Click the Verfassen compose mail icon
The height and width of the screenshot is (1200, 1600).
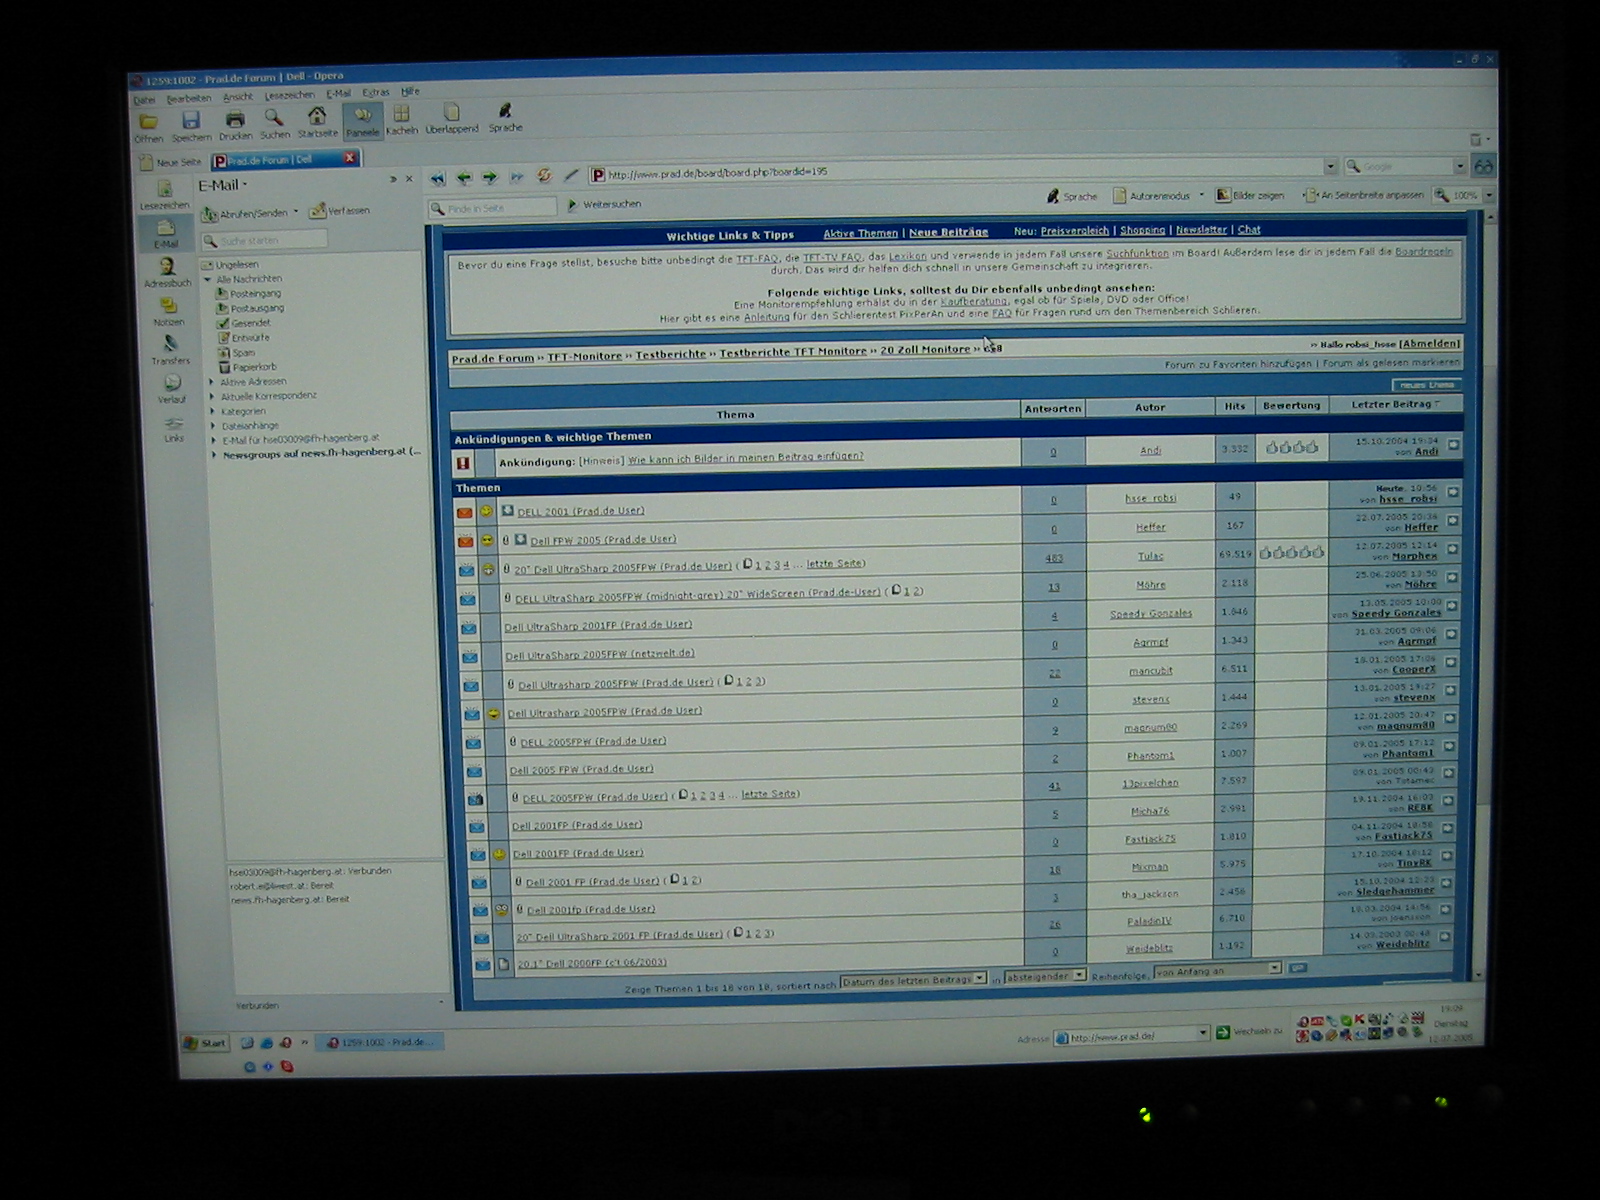click(x=319, y=211)
